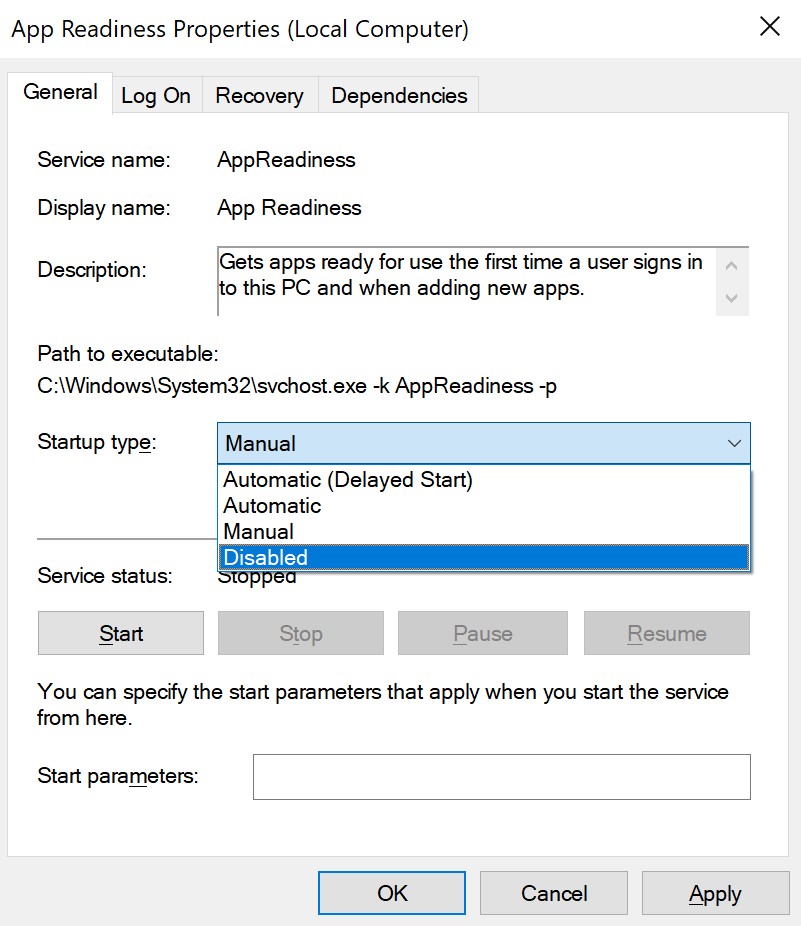The height and width of the screenshot is (926, 801).
Task: Dismiss the dialog with Cancel
Action: [x=553, y=893]
